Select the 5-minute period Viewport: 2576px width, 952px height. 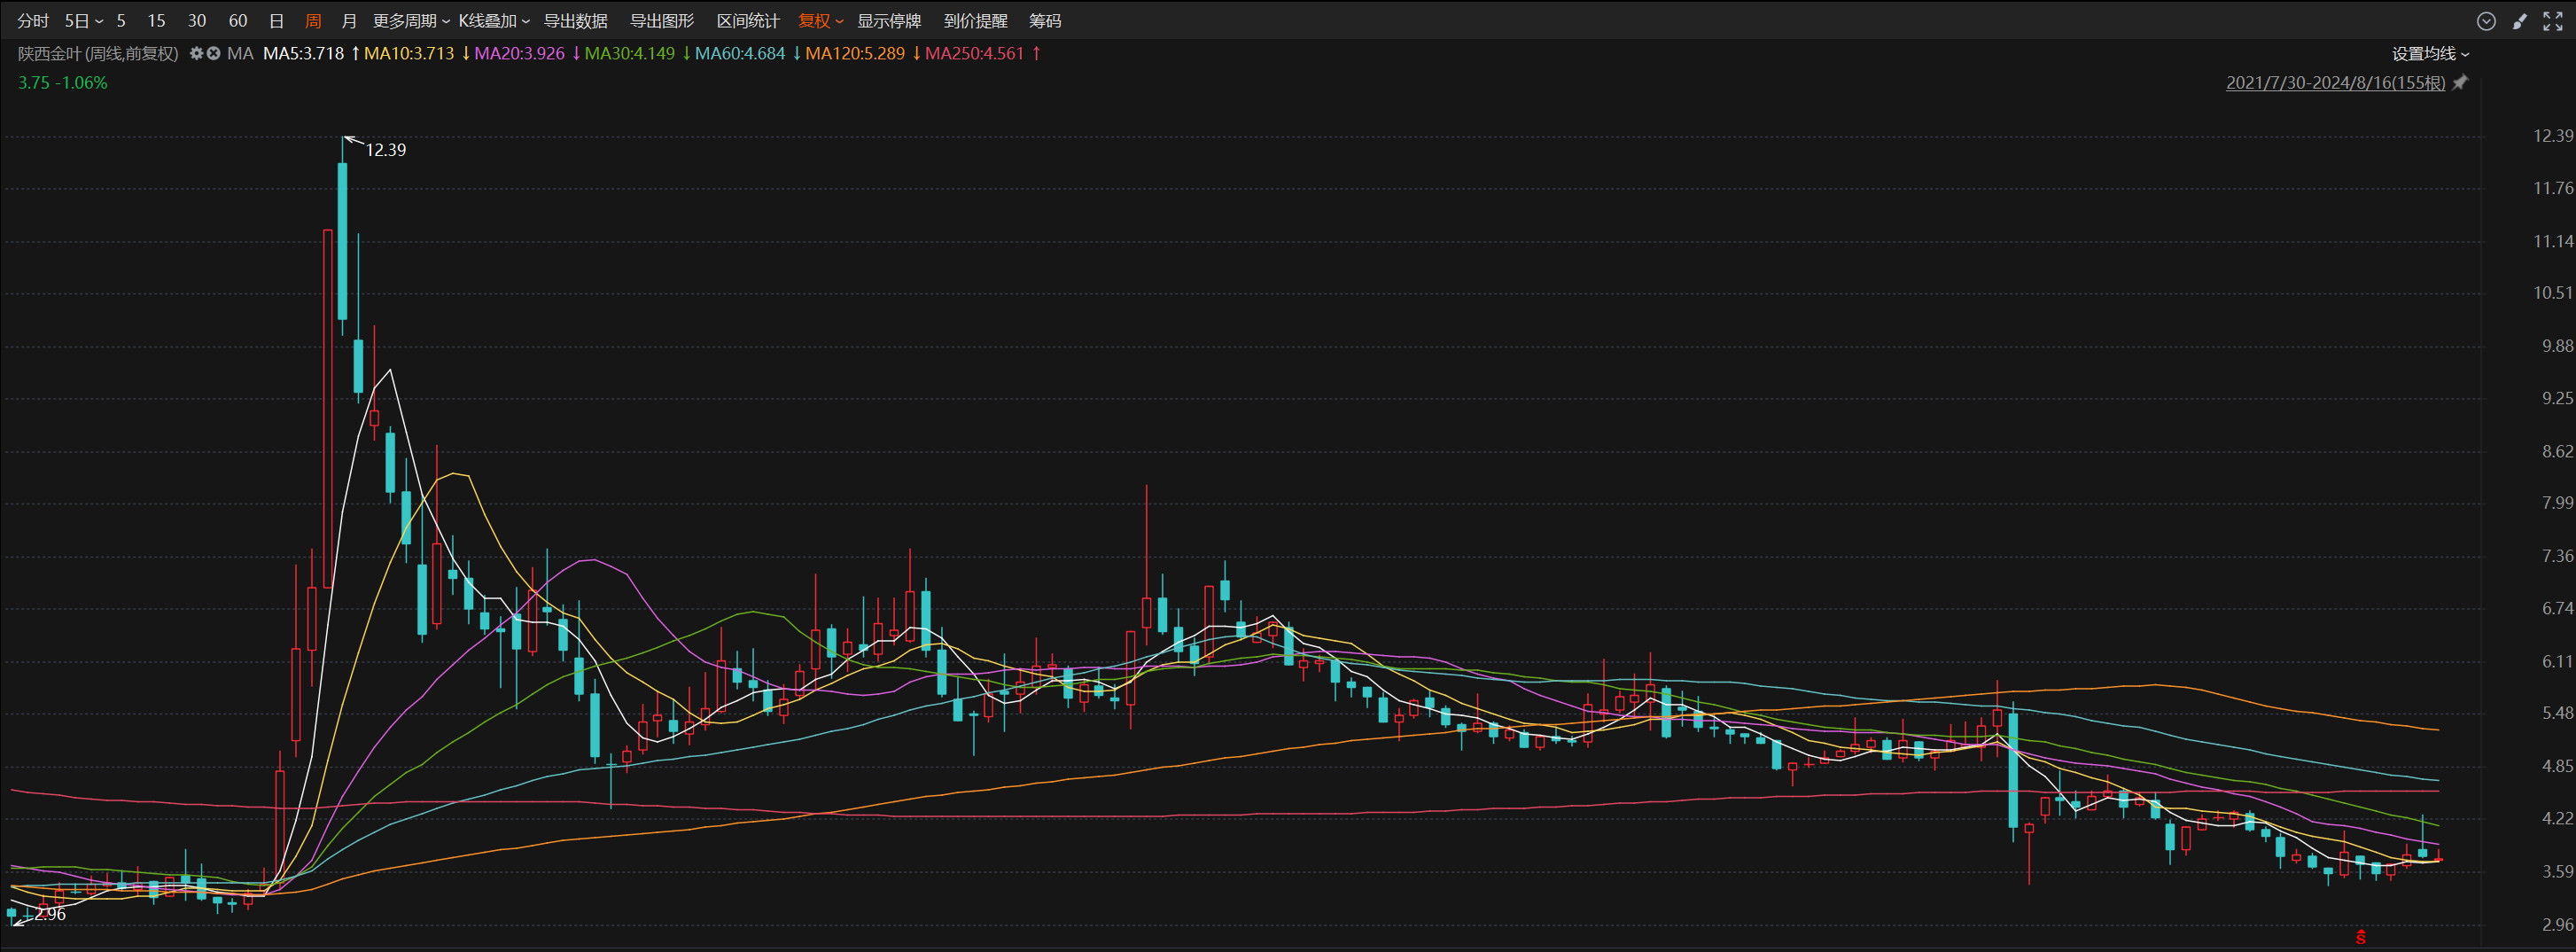pyautogui.click(x=121, y=21)
